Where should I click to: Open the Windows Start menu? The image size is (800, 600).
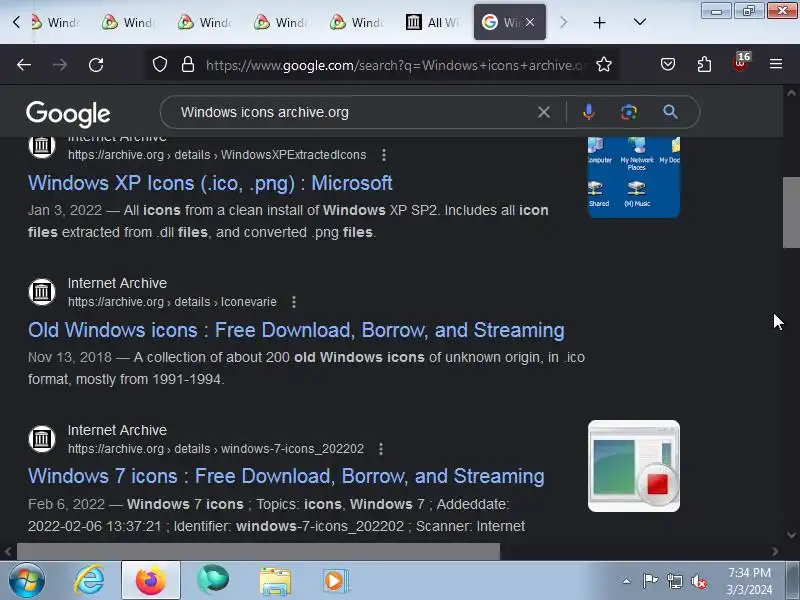[x=27, y=581]
